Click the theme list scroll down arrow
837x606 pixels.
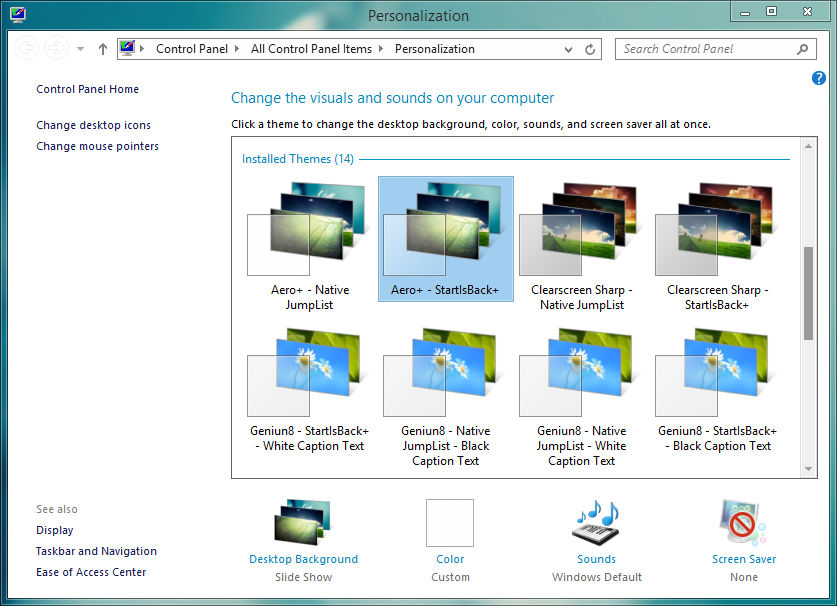(808, 469)
